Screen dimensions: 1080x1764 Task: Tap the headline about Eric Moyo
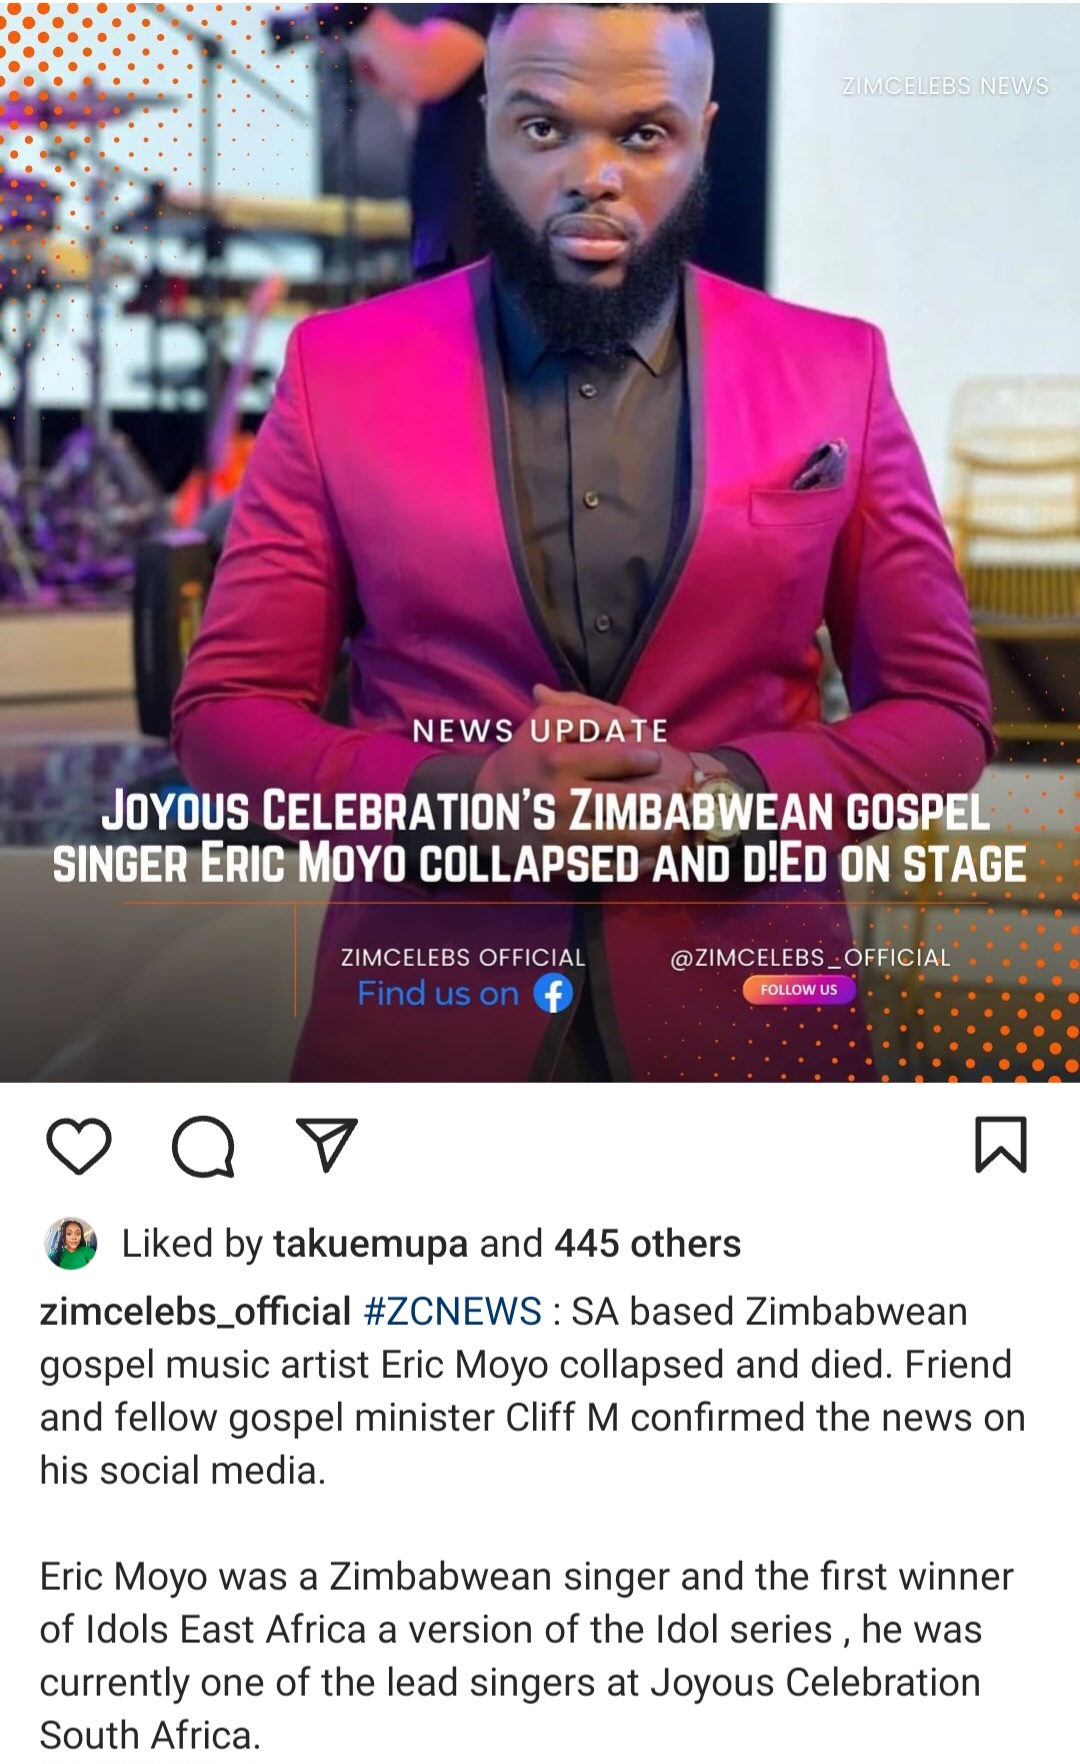click(540, 838)
